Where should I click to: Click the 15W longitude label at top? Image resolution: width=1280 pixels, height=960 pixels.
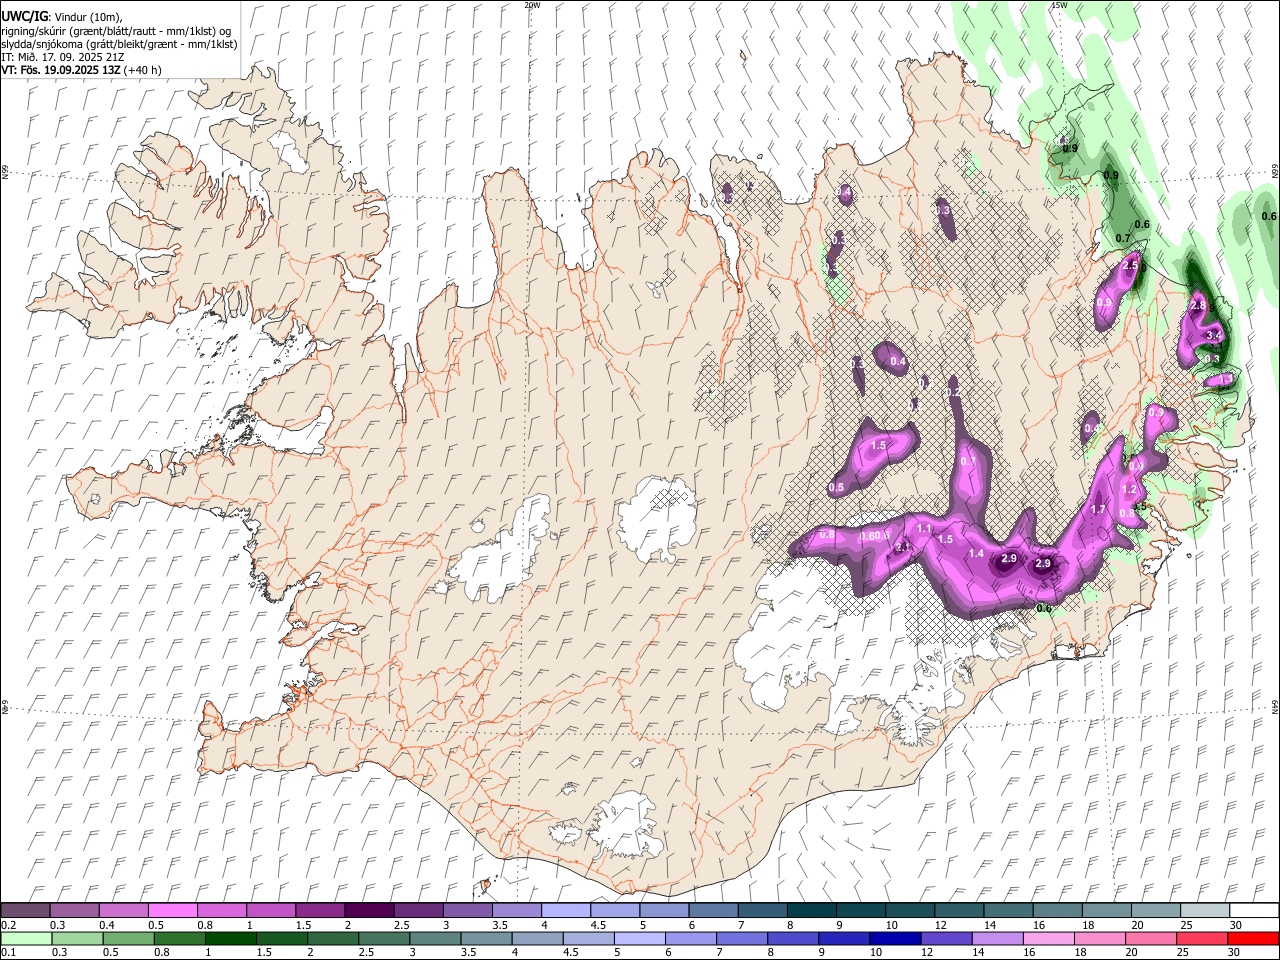(x=1059, y=5)
